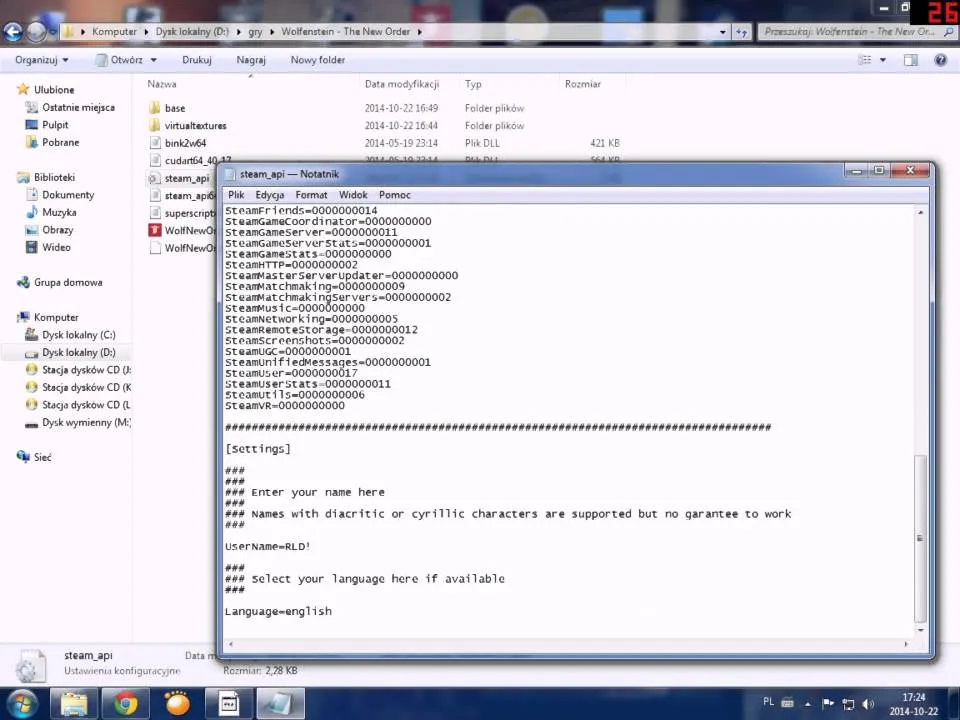Click the Notatnik vertical scrollbar thumb
The height and width of the screenshot is (720, 960).
pos(920,539)
